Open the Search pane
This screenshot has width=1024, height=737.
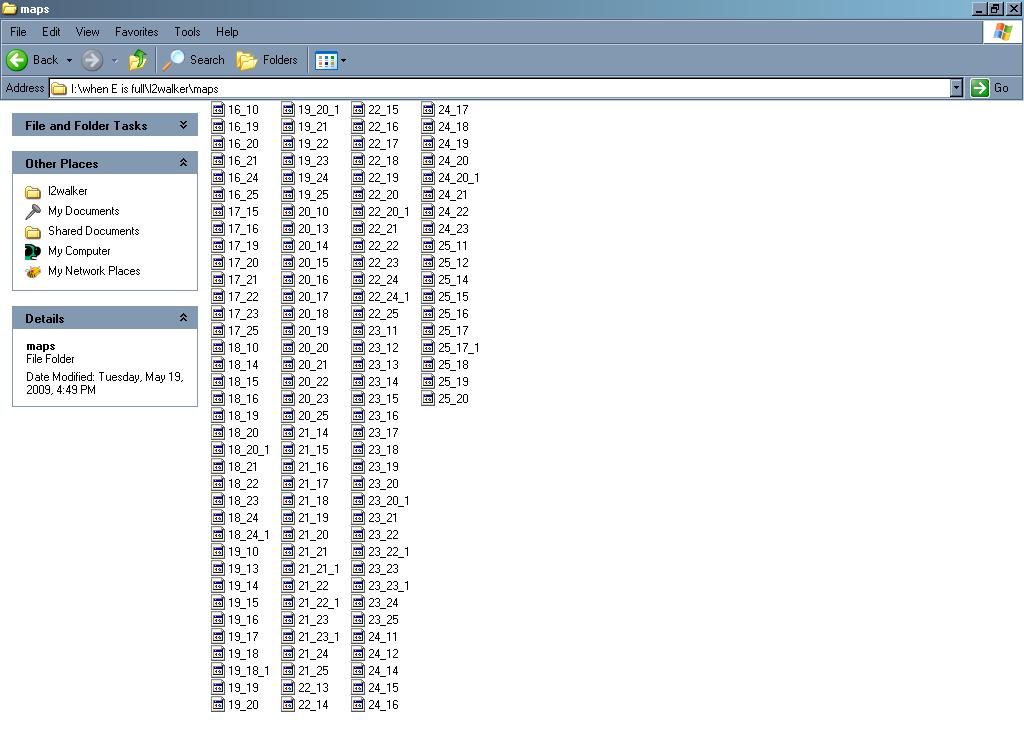[x=194, y=60]
